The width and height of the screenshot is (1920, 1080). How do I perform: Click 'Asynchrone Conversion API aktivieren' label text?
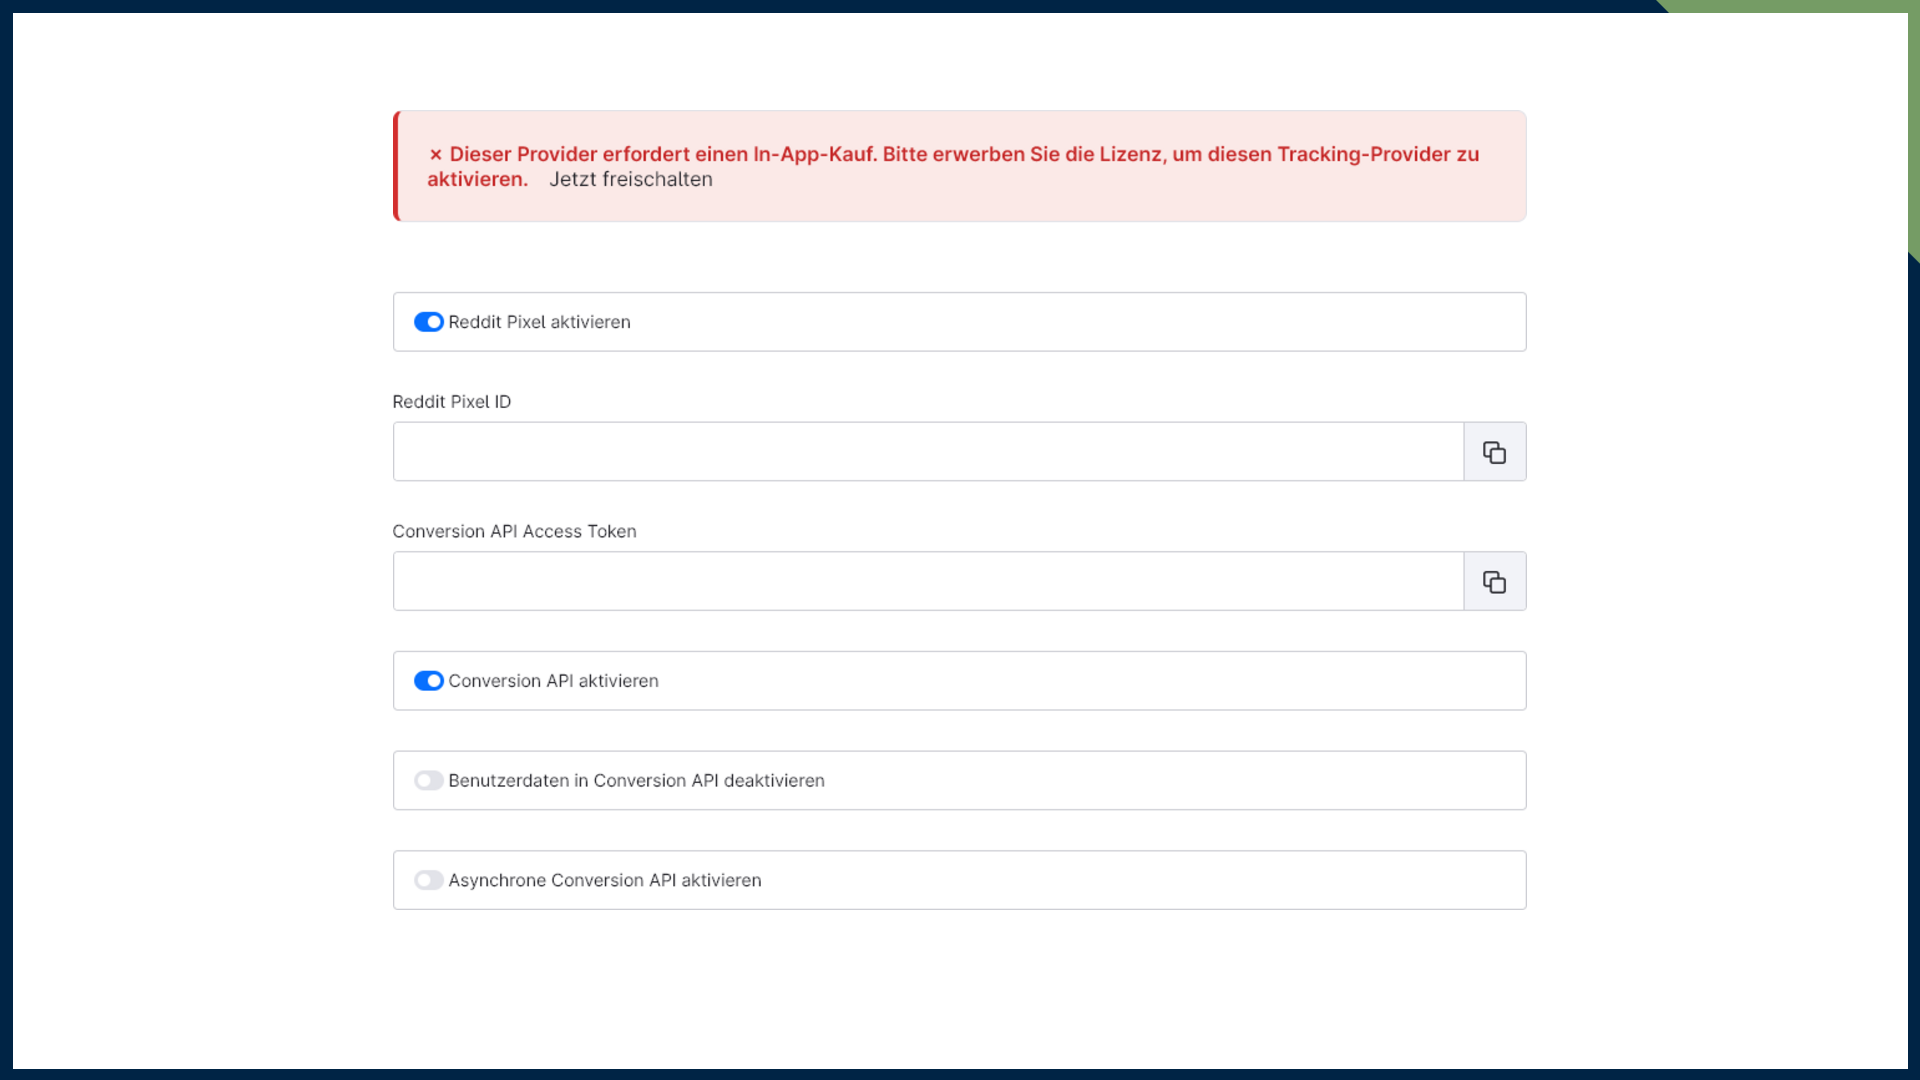604,881
